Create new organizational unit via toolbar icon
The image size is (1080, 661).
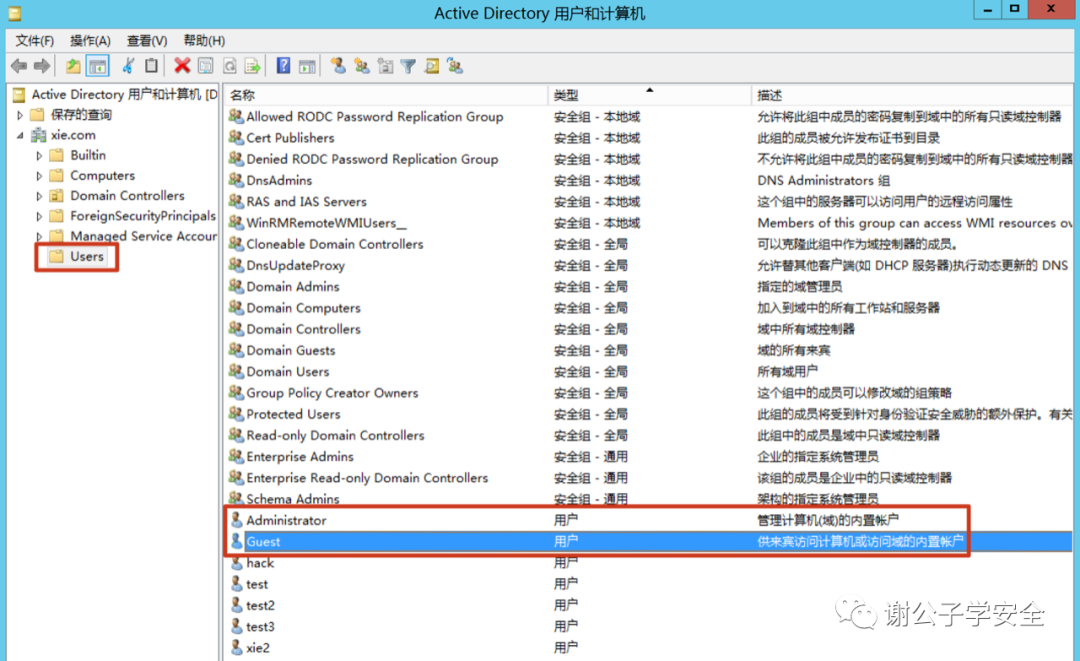click(x=385, y=66)
